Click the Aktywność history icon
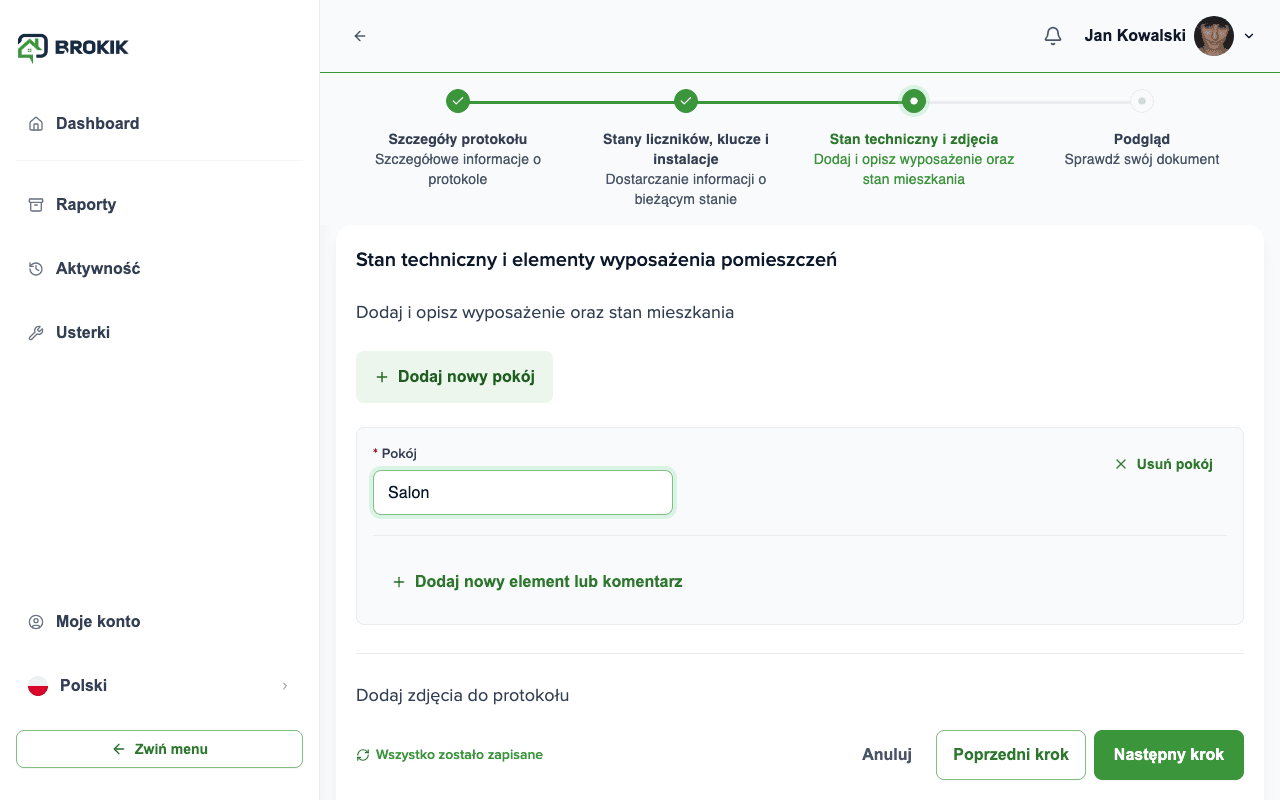1280x800 pixels. pyautogui.click(x=36, y=269)
